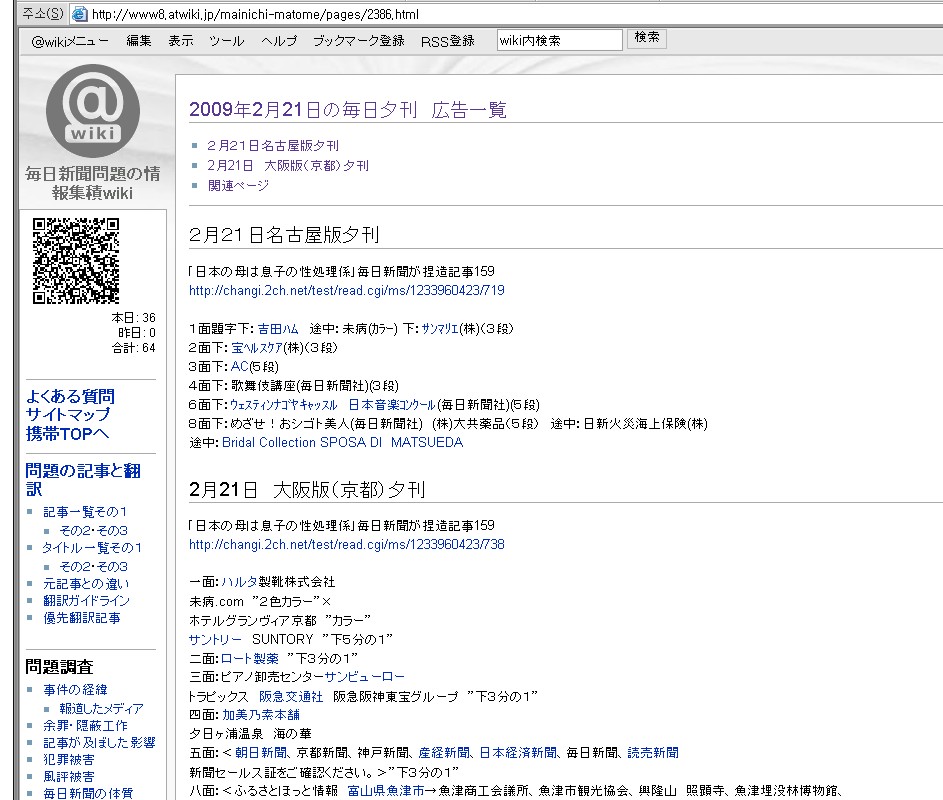Open the changi.2ch.net link ending in 719
The width and height of the screenshot is (943, 800).
pos(346,291)
